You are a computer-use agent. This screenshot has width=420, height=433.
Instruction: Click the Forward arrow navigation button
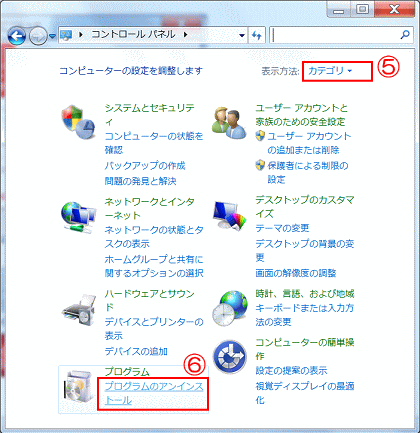pos(38,36)
